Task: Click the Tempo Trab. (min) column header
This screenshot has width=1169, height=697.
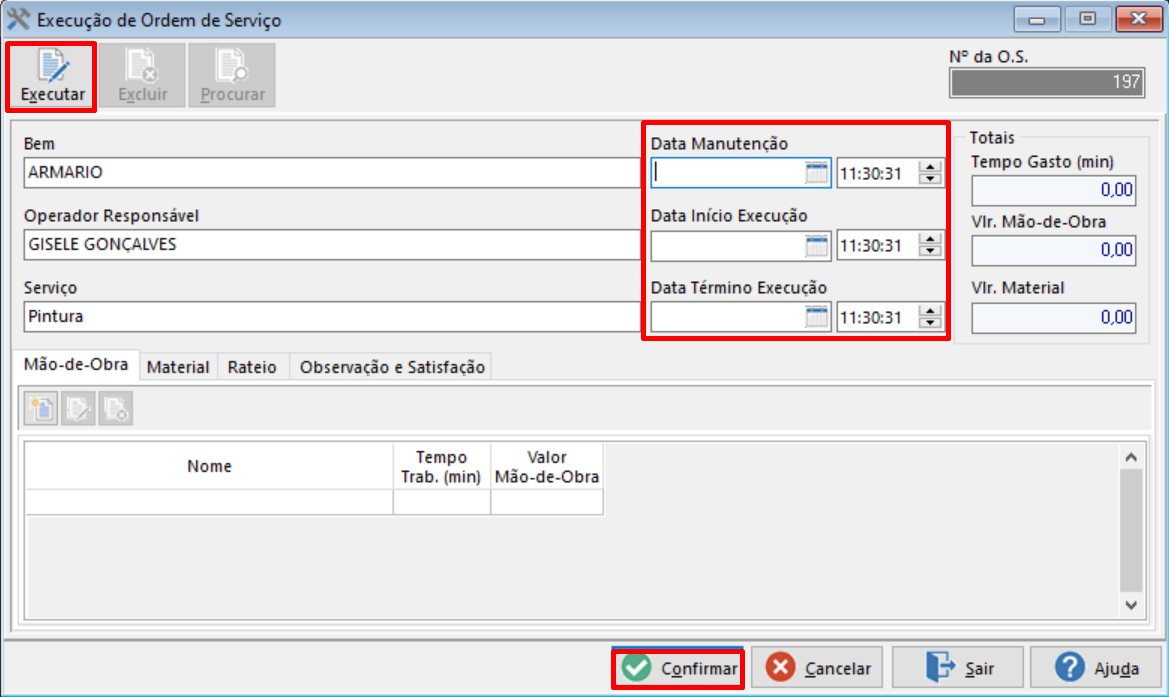Action: 441,467
